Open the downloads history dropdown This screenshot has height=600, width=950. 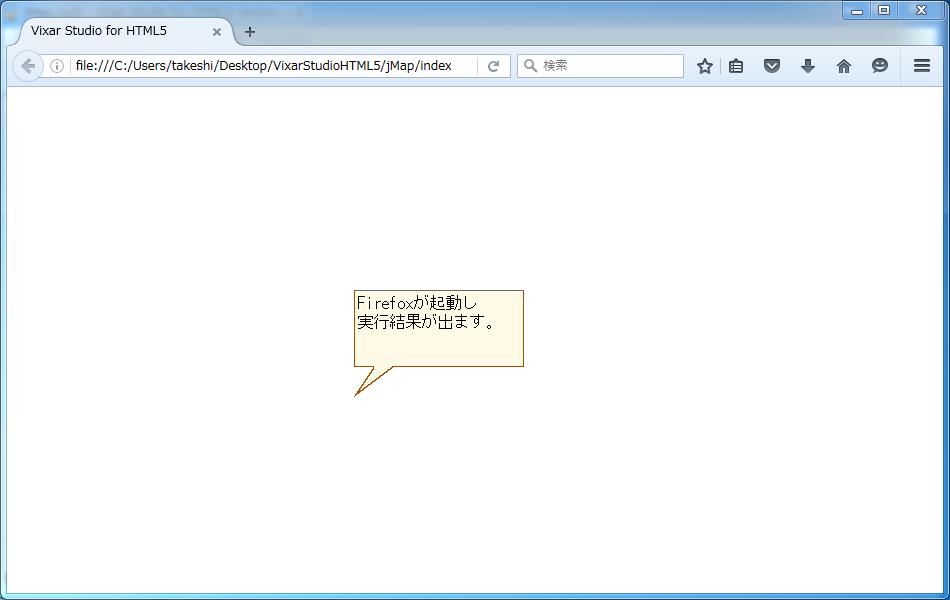(808, 65)
